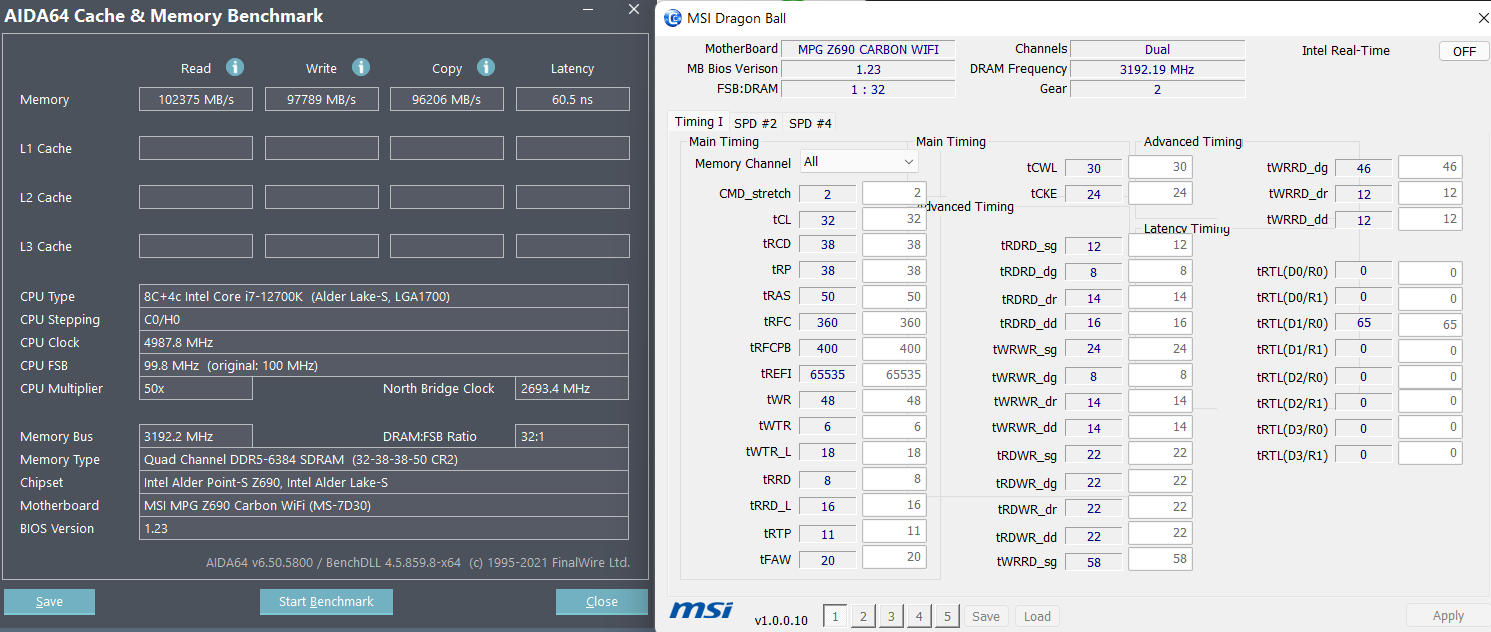
Task: Click the Close button in AIDA64
Action: pyautogui.click(x=602, y=601)
